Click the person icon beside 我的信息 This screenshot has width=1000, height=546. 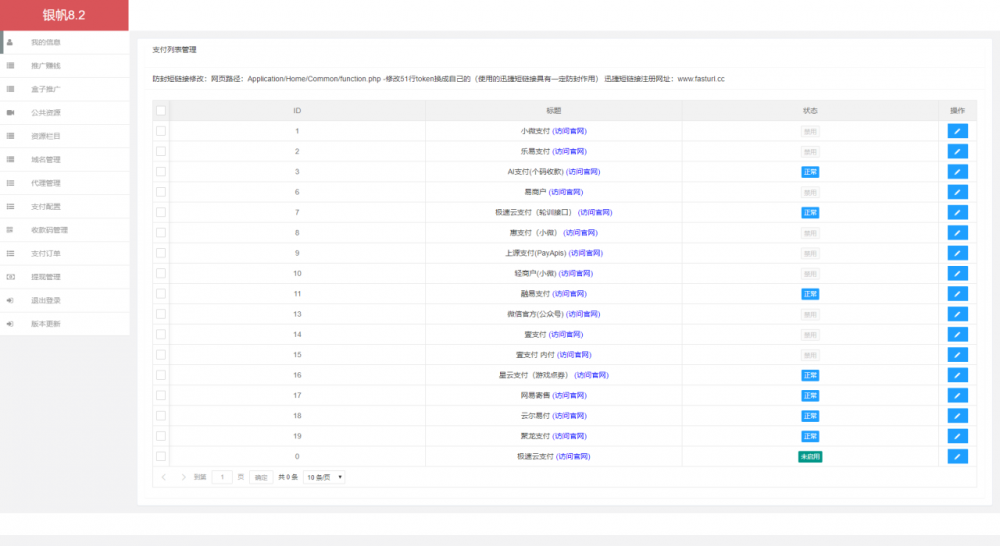coord(10,42)
